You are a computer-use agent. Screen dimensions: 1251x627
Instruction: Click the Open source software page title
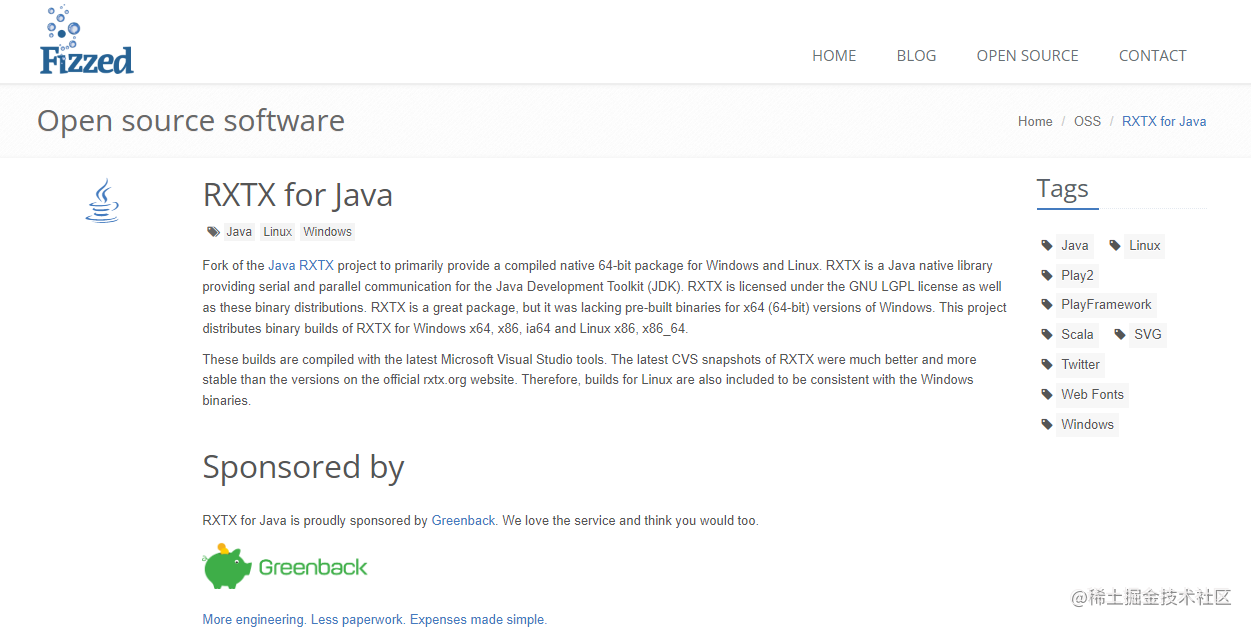[191, 121]
